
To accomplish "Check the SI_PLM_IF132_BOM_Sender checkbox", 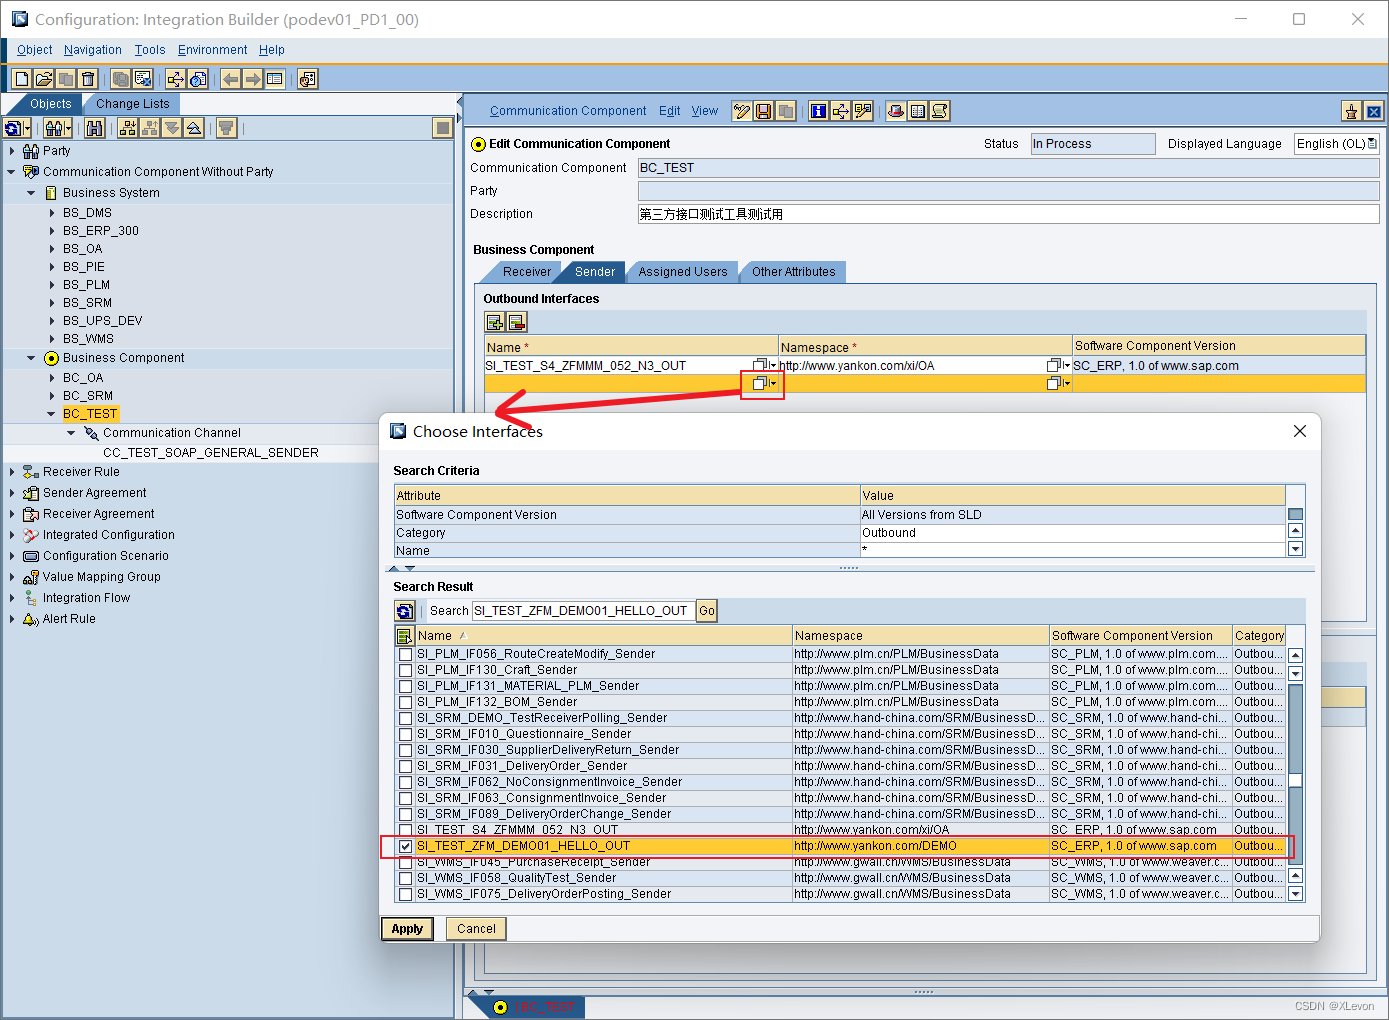I will pyautogui.click(x=405, y=702).
